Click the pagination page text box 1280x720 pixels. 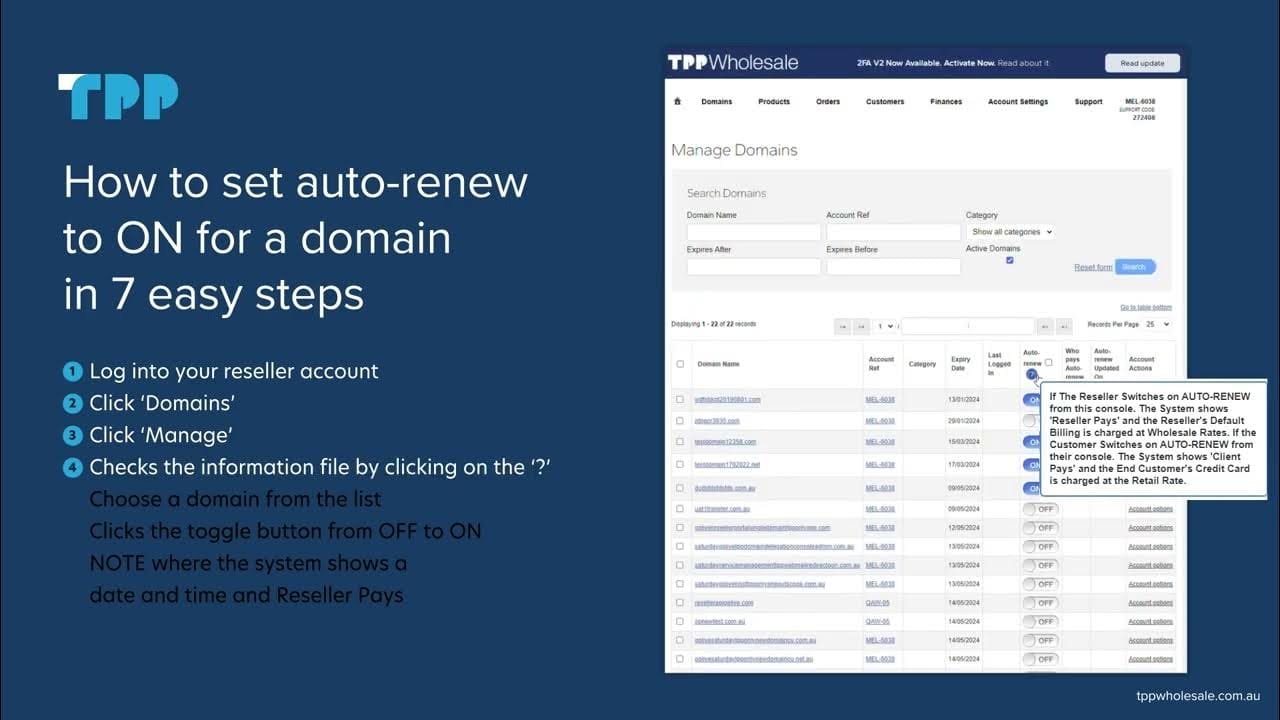click(968, 326)
